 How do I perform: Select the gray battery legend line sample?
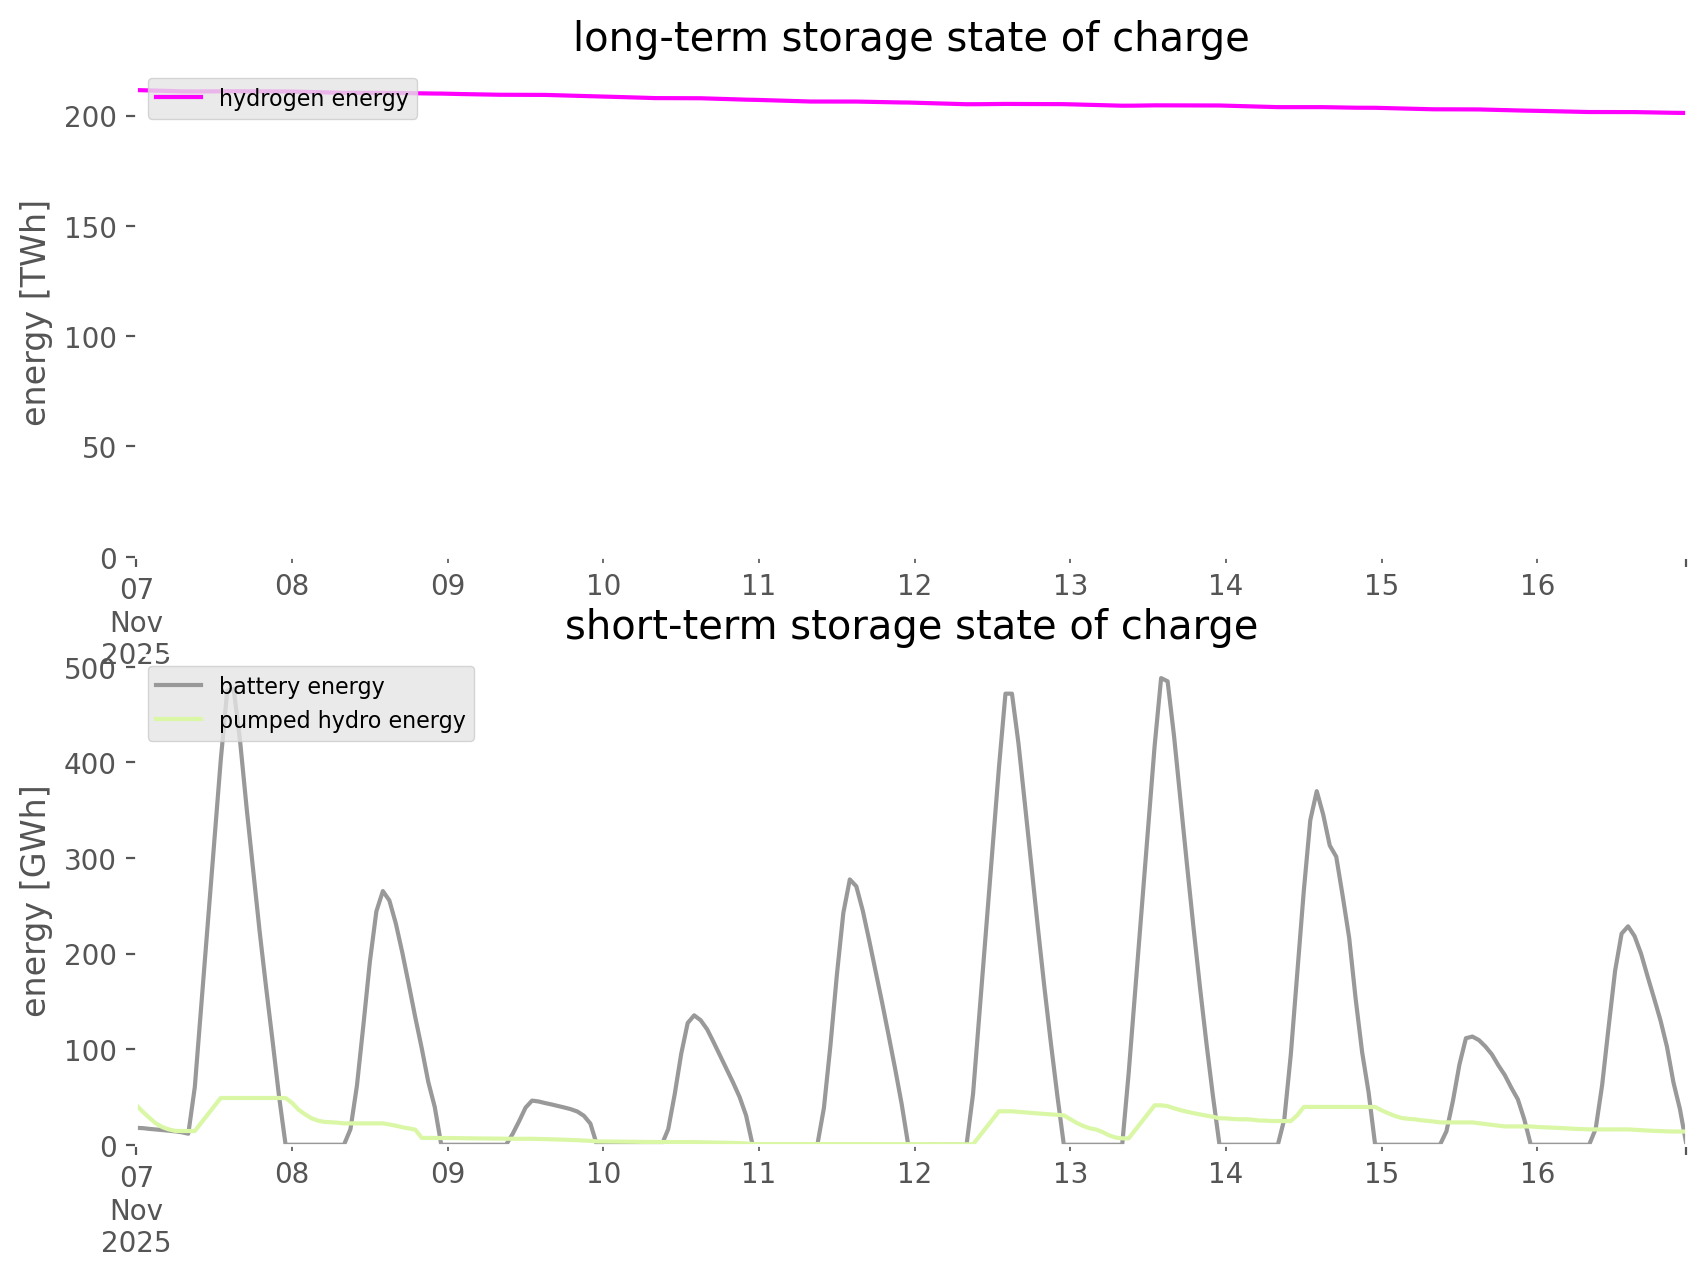[x=180, y=686]
